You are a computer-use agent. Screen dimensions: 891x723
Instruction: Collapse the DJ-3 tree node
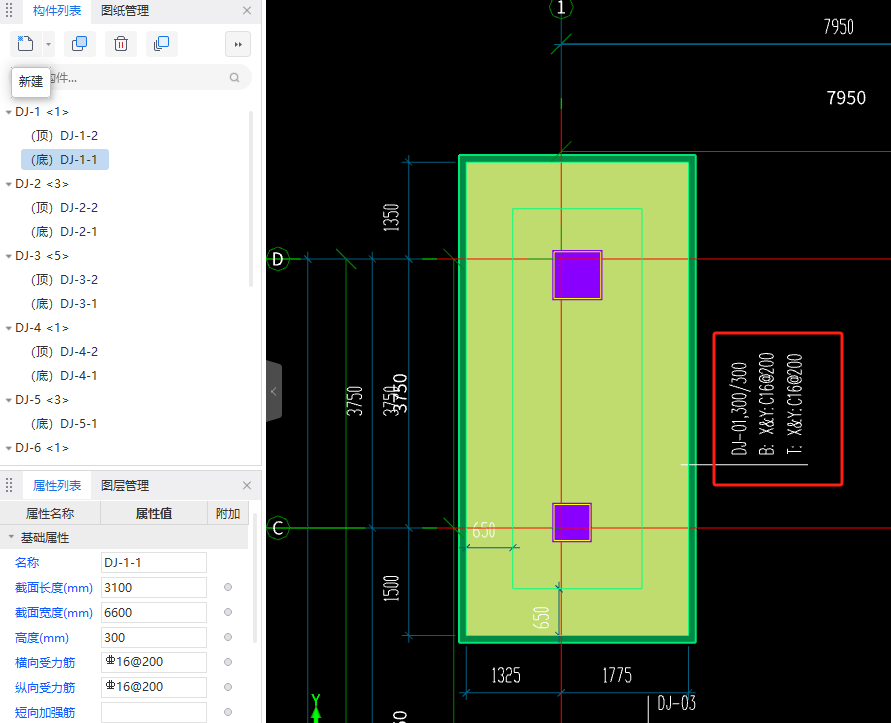pyautogui.click(x=9, y=256)
